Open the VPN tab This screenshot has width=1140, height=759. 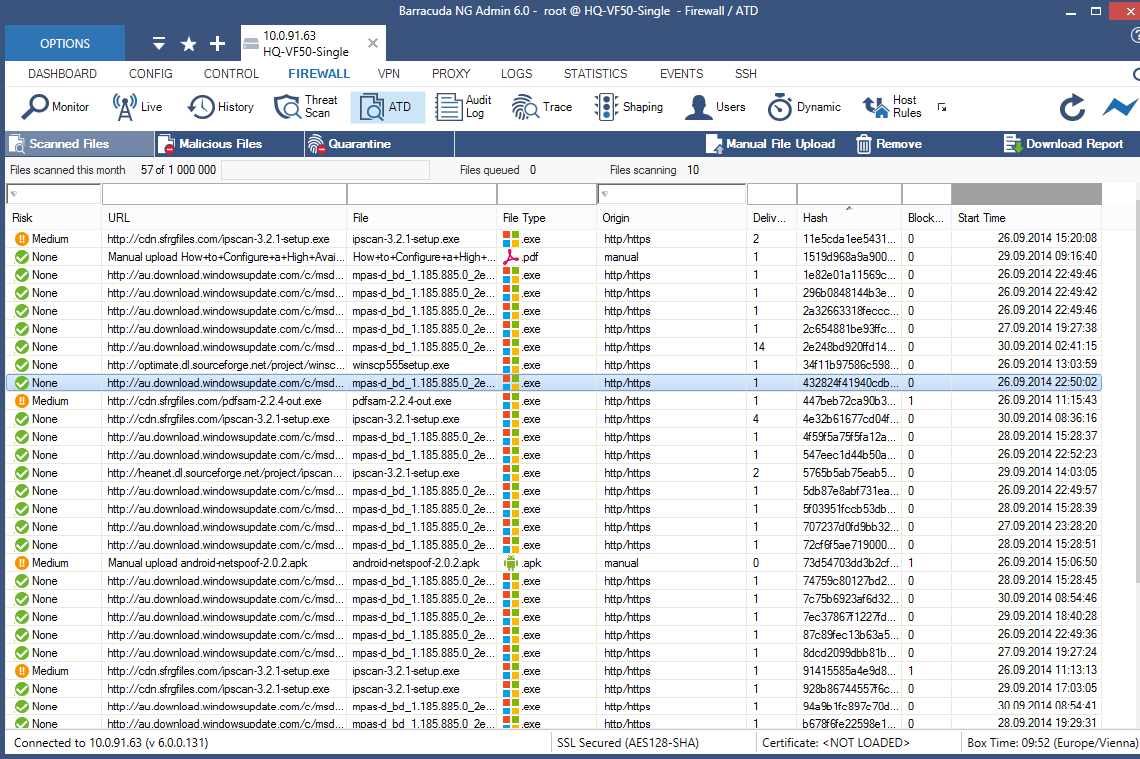pos(389,73)
